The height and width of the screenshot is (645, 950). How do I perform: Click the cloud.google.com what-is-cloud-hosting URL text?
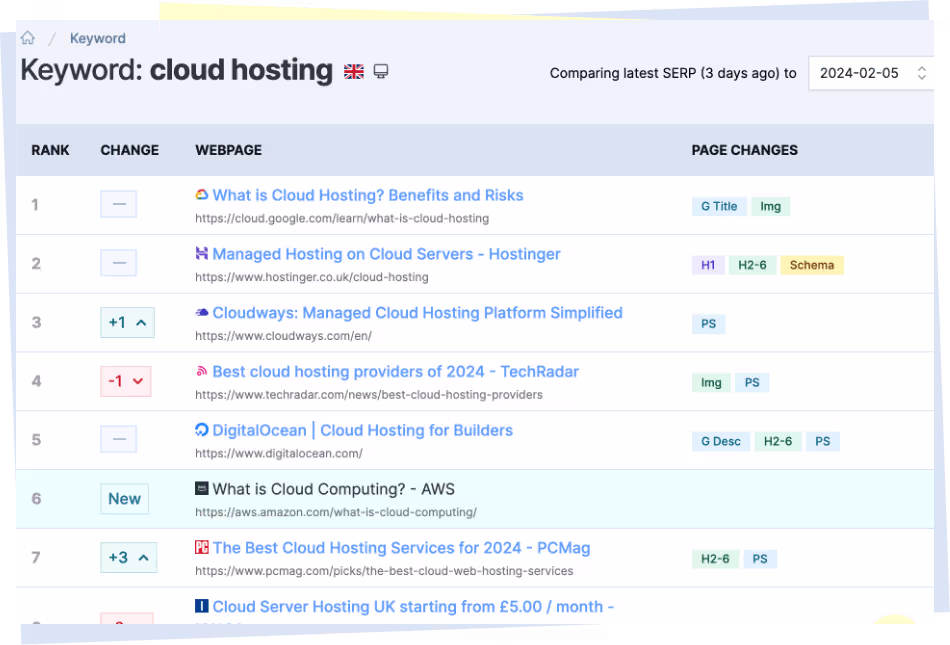click(342, 219)
